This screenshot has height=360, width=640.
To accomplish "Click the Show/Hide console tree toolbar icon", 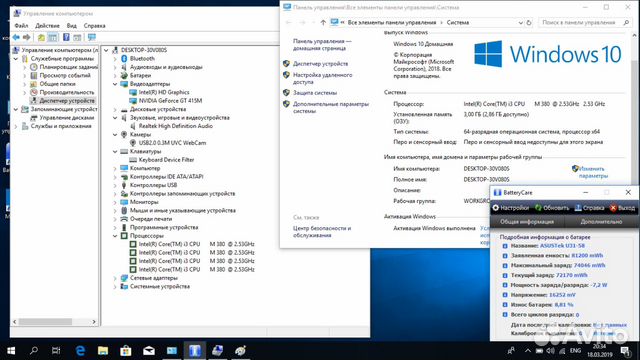I will [53, 38].
